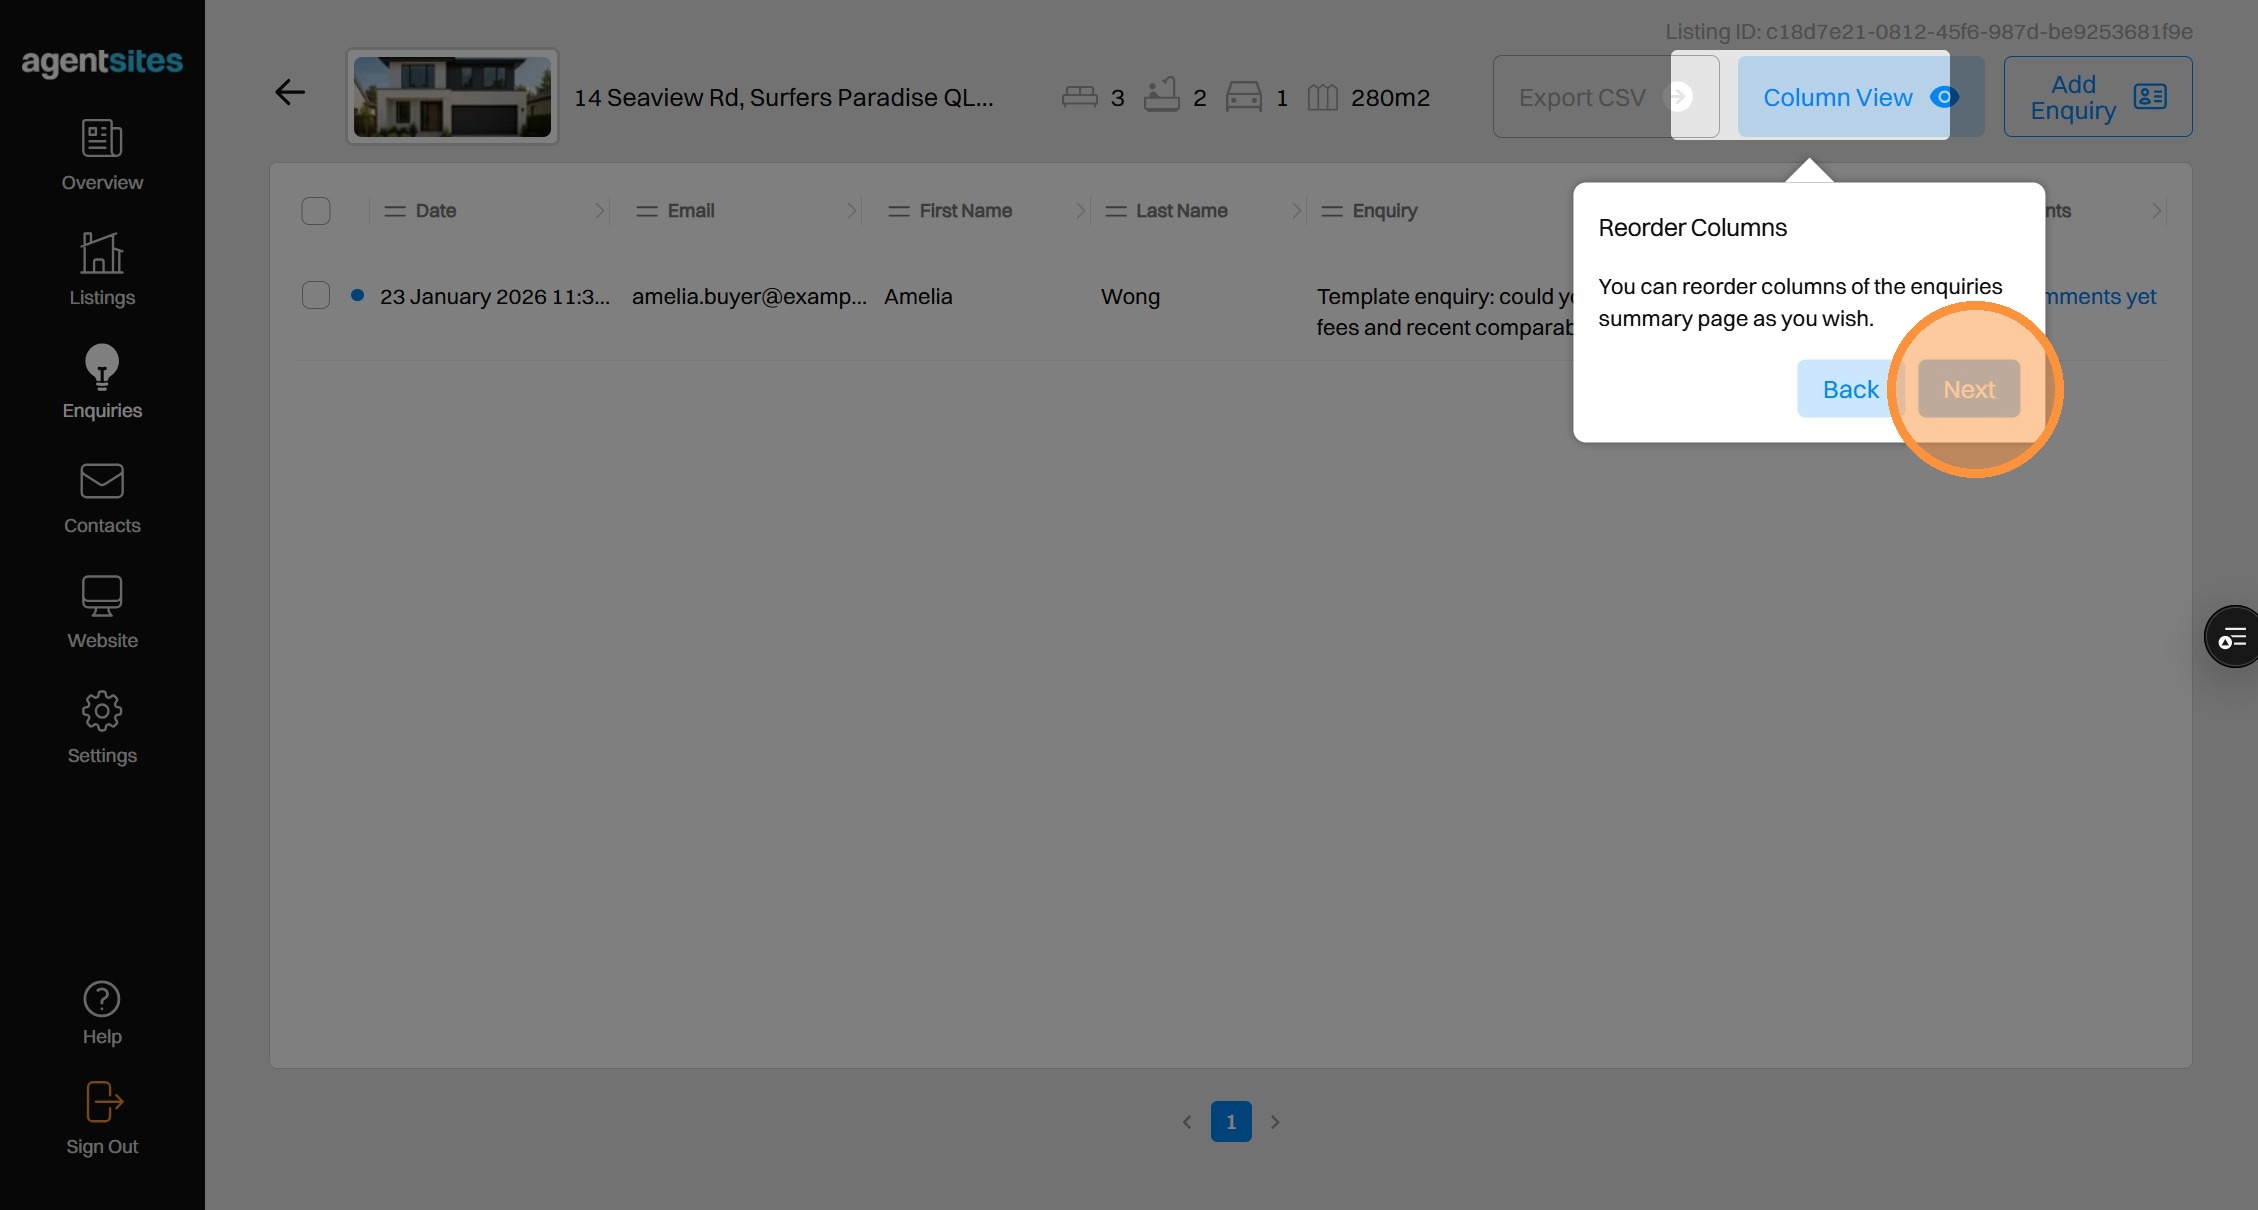Expand the Email column chevron

coord(851,211)
